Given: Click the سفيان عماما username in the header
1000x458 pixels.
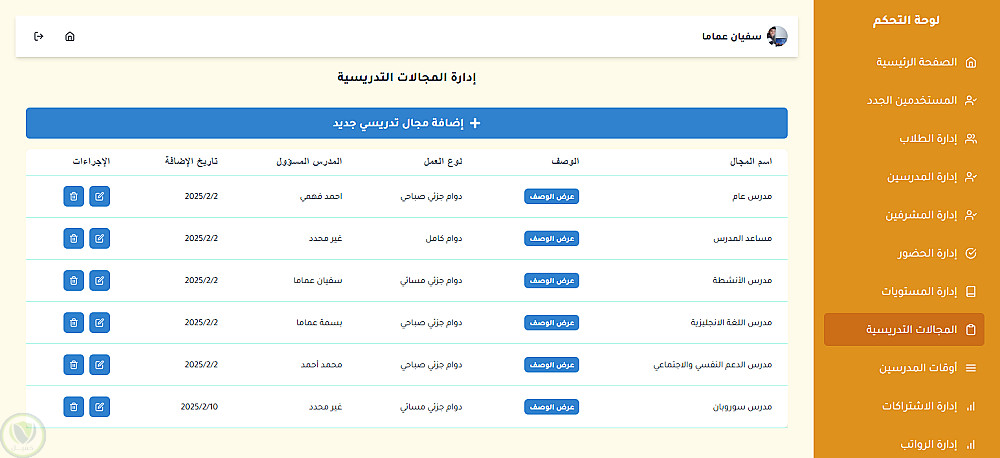Looking at the screenshot, I should [x=732, y=36].
